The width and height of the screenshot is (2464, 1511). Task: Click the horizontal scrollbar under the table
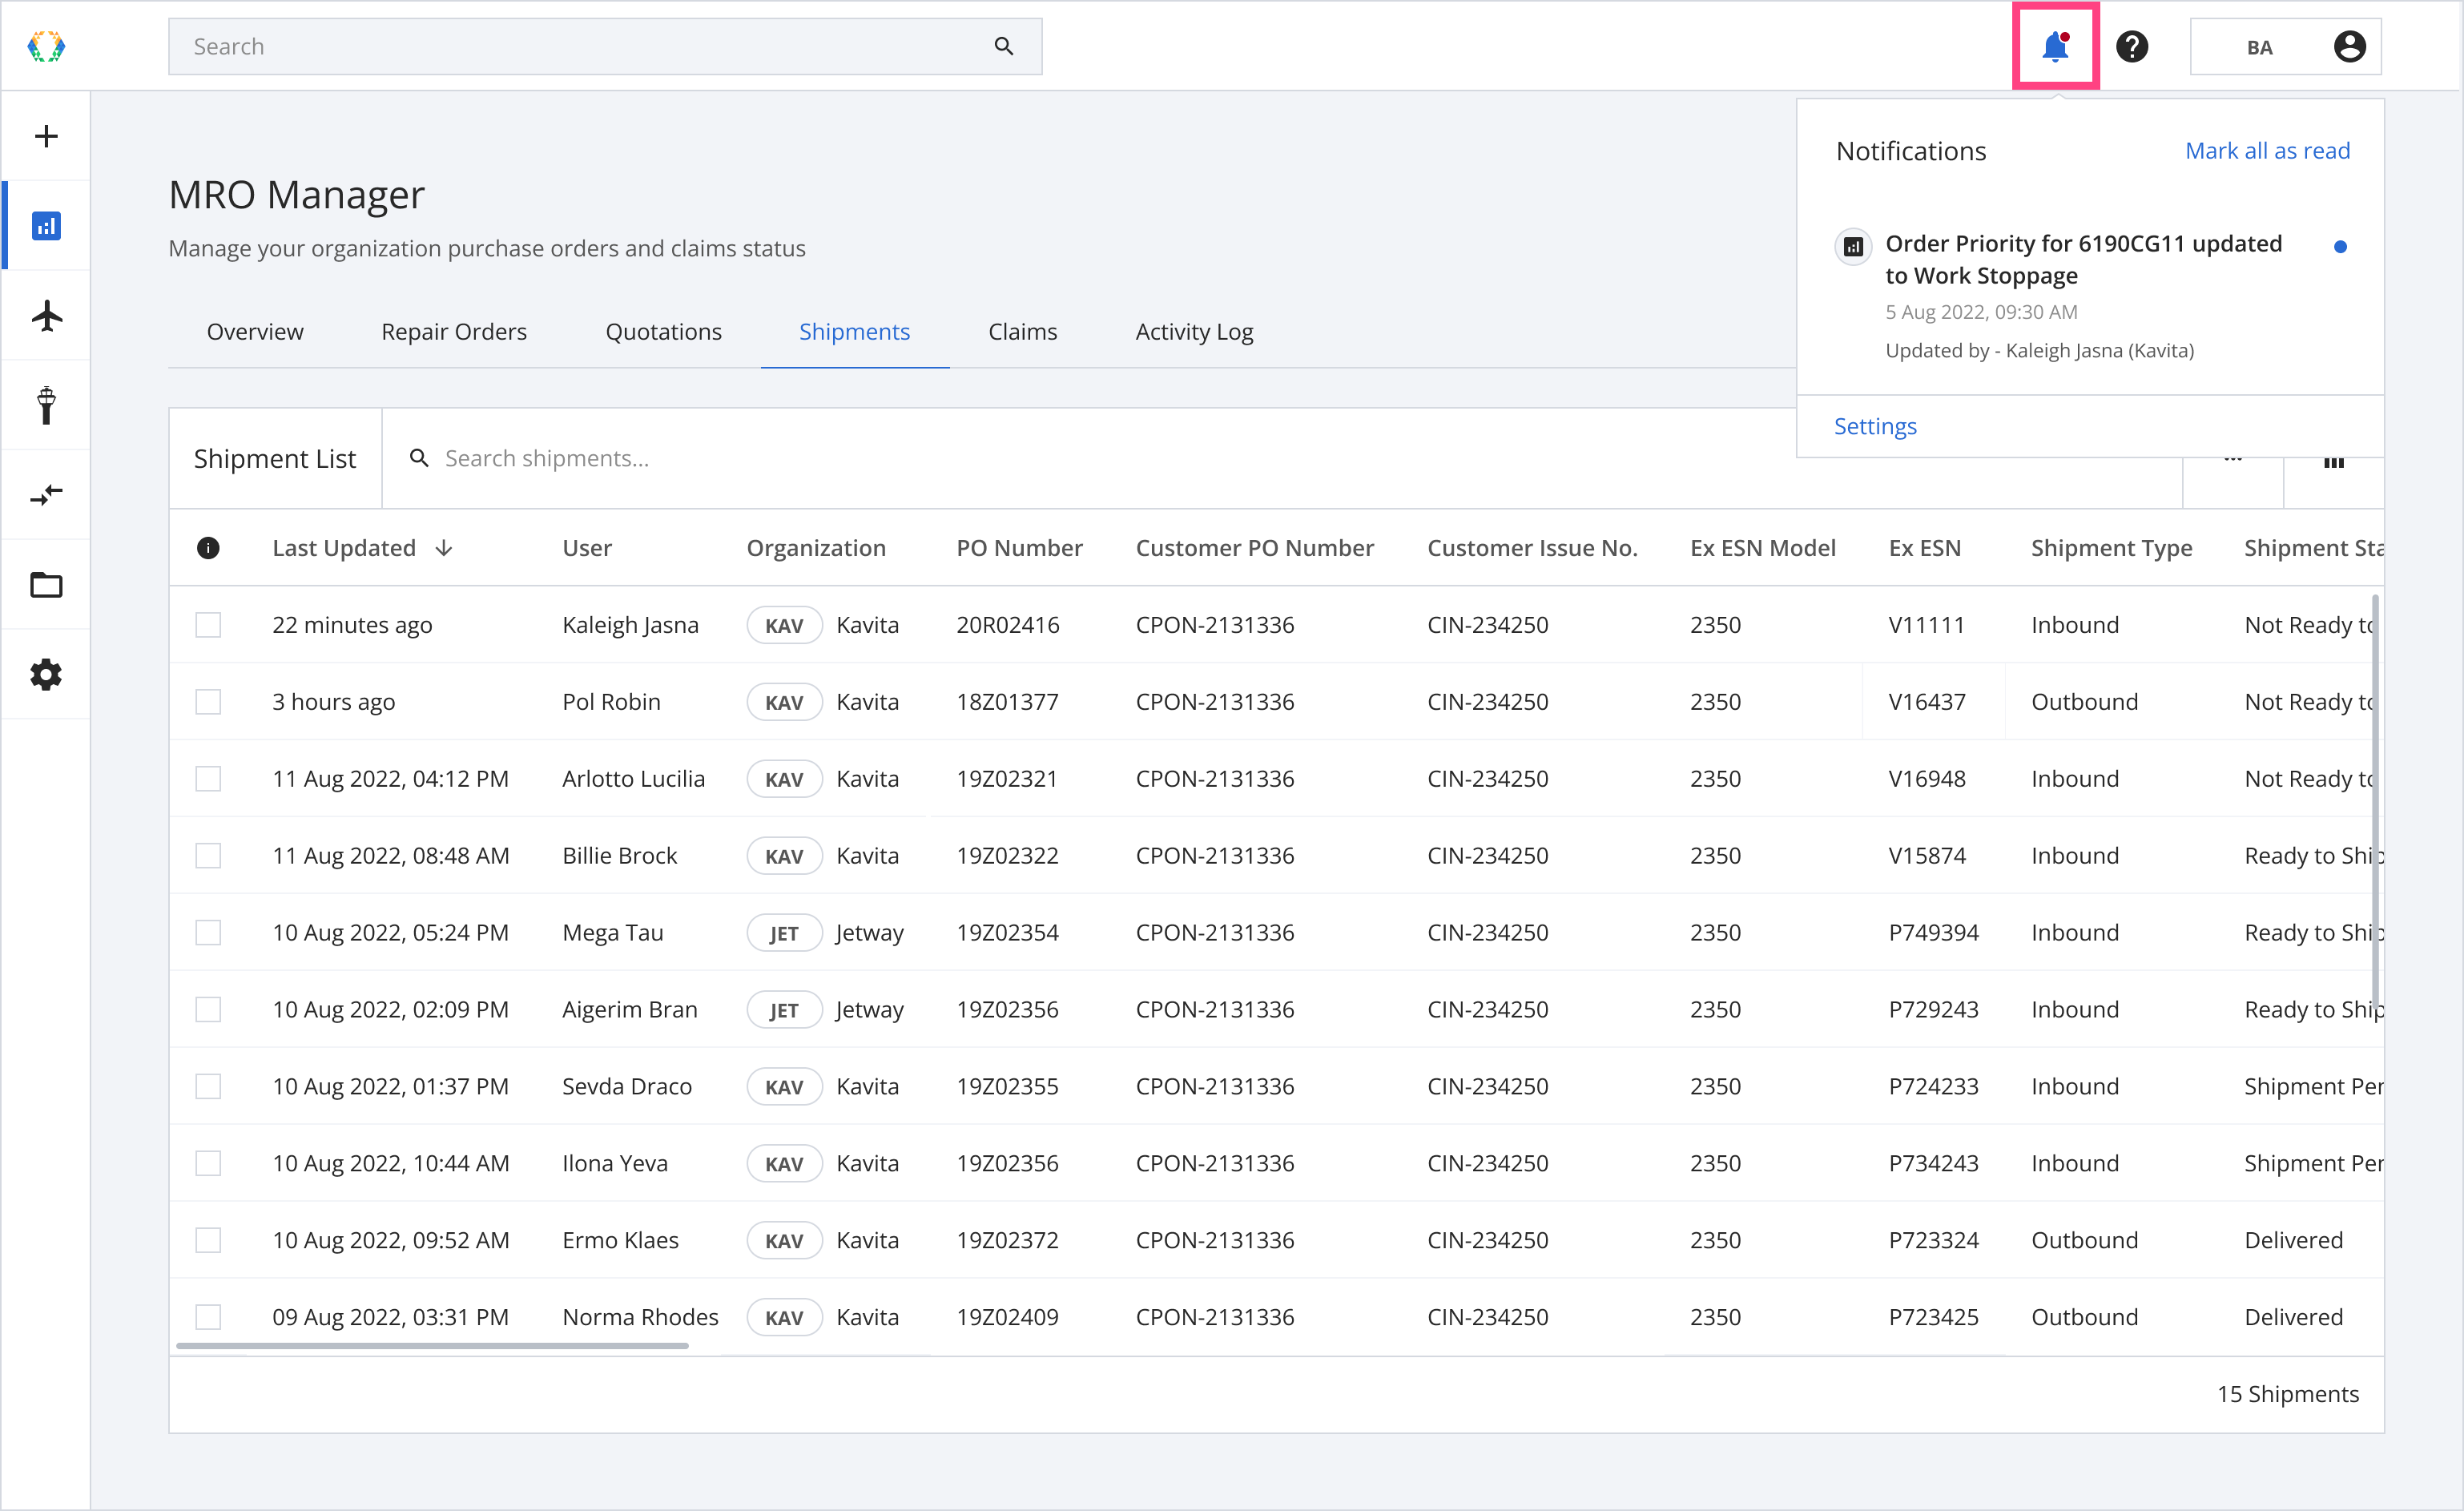(x=432, y=1346)
